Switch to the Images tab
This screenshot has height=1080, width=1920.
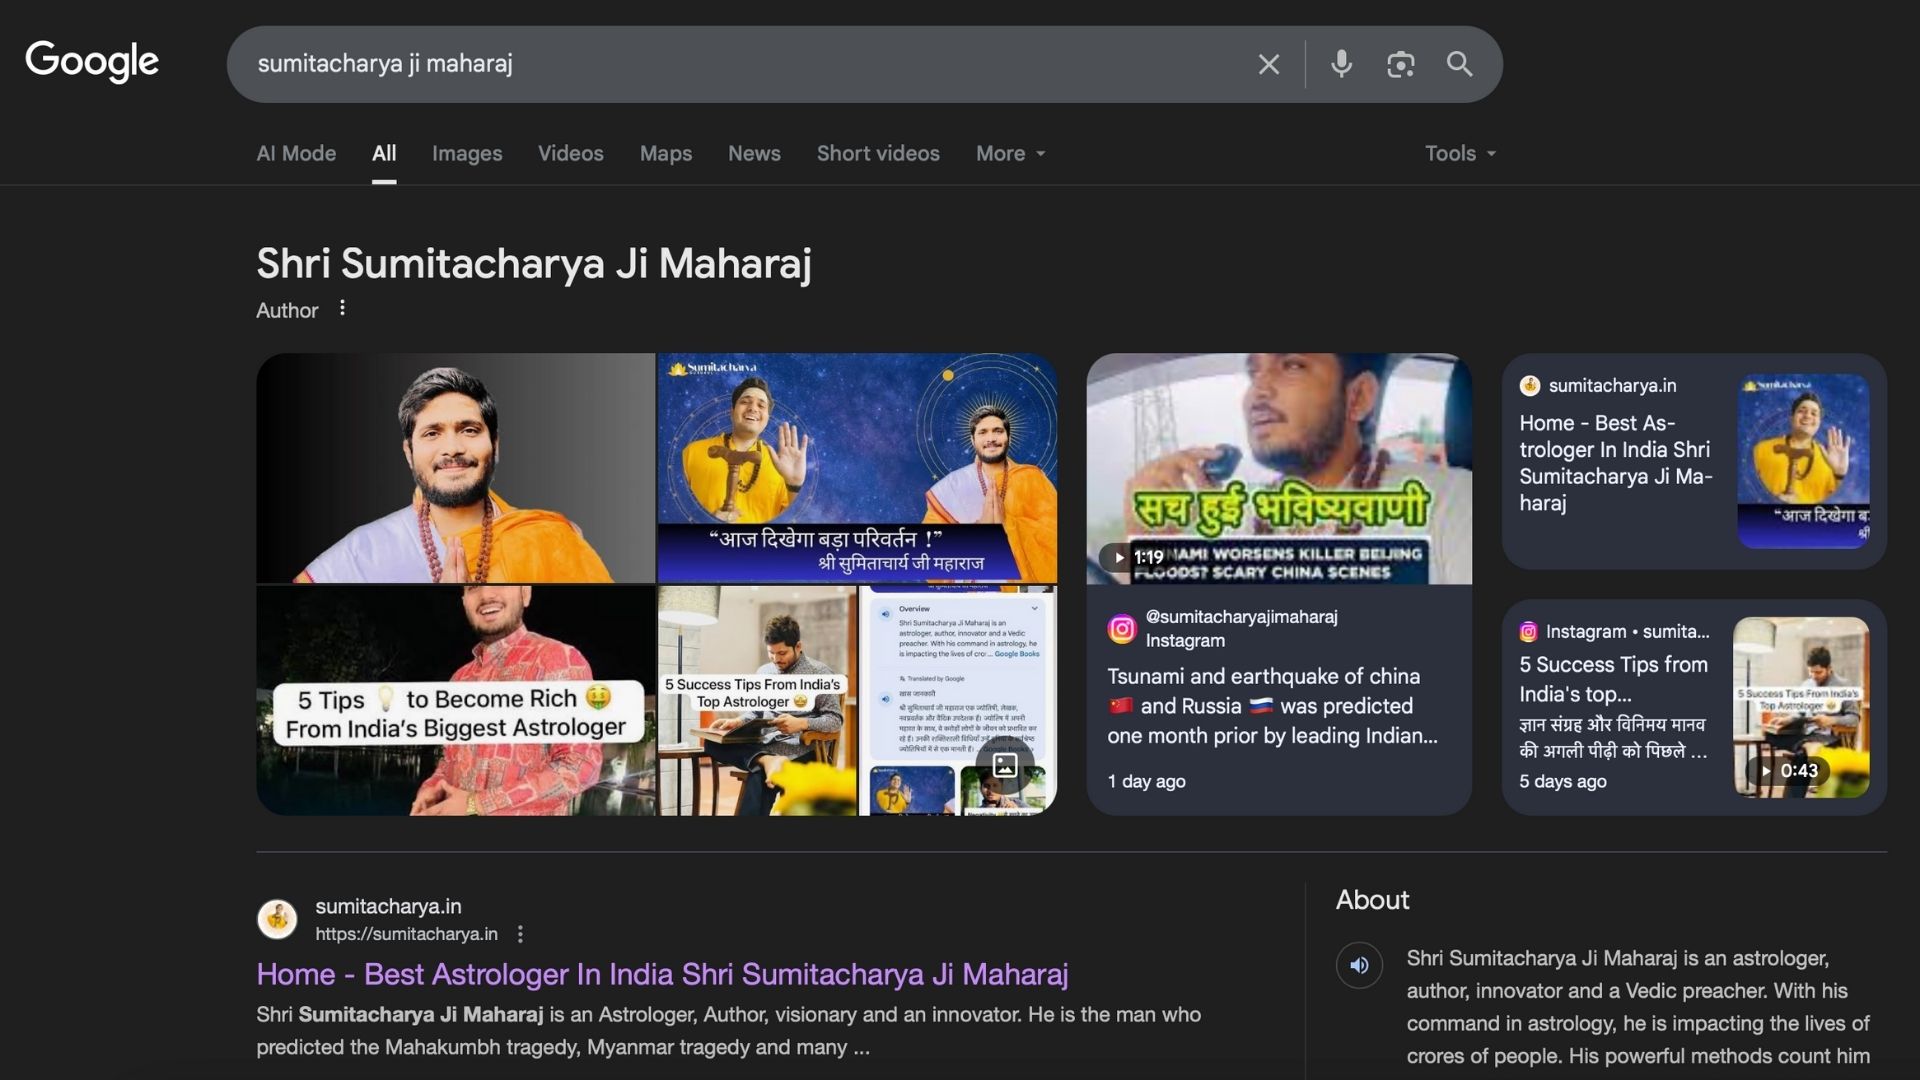coord(467,153)
